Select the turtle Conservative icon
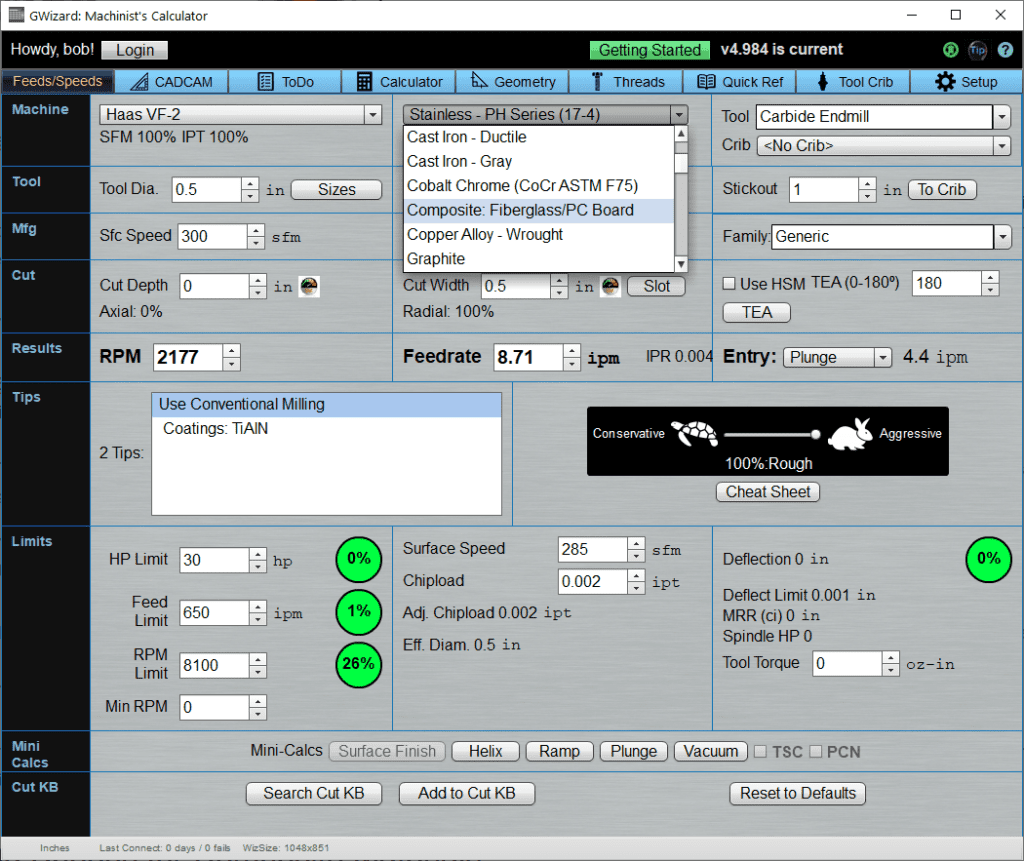 (694, 433)
